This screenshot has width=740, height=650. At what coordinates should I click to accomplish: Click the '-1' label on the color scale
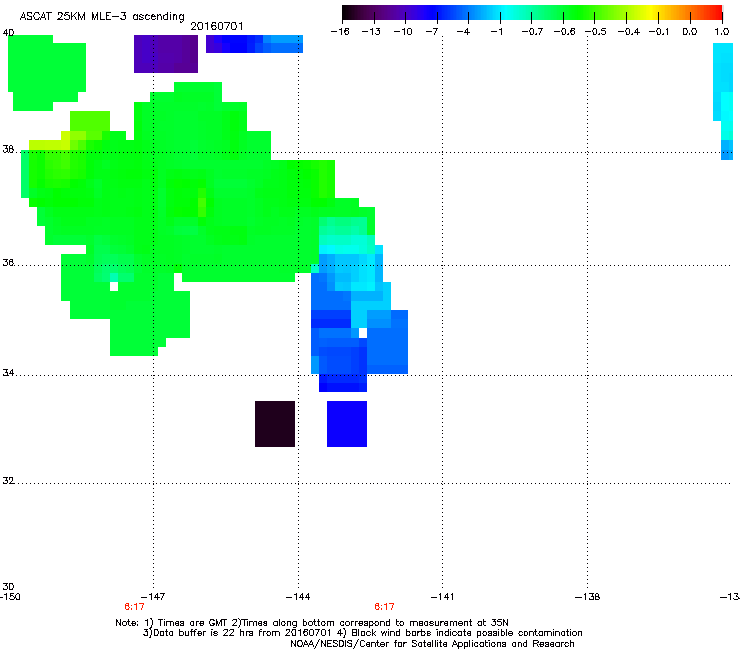pyautogui.click(x=496, y=32)
